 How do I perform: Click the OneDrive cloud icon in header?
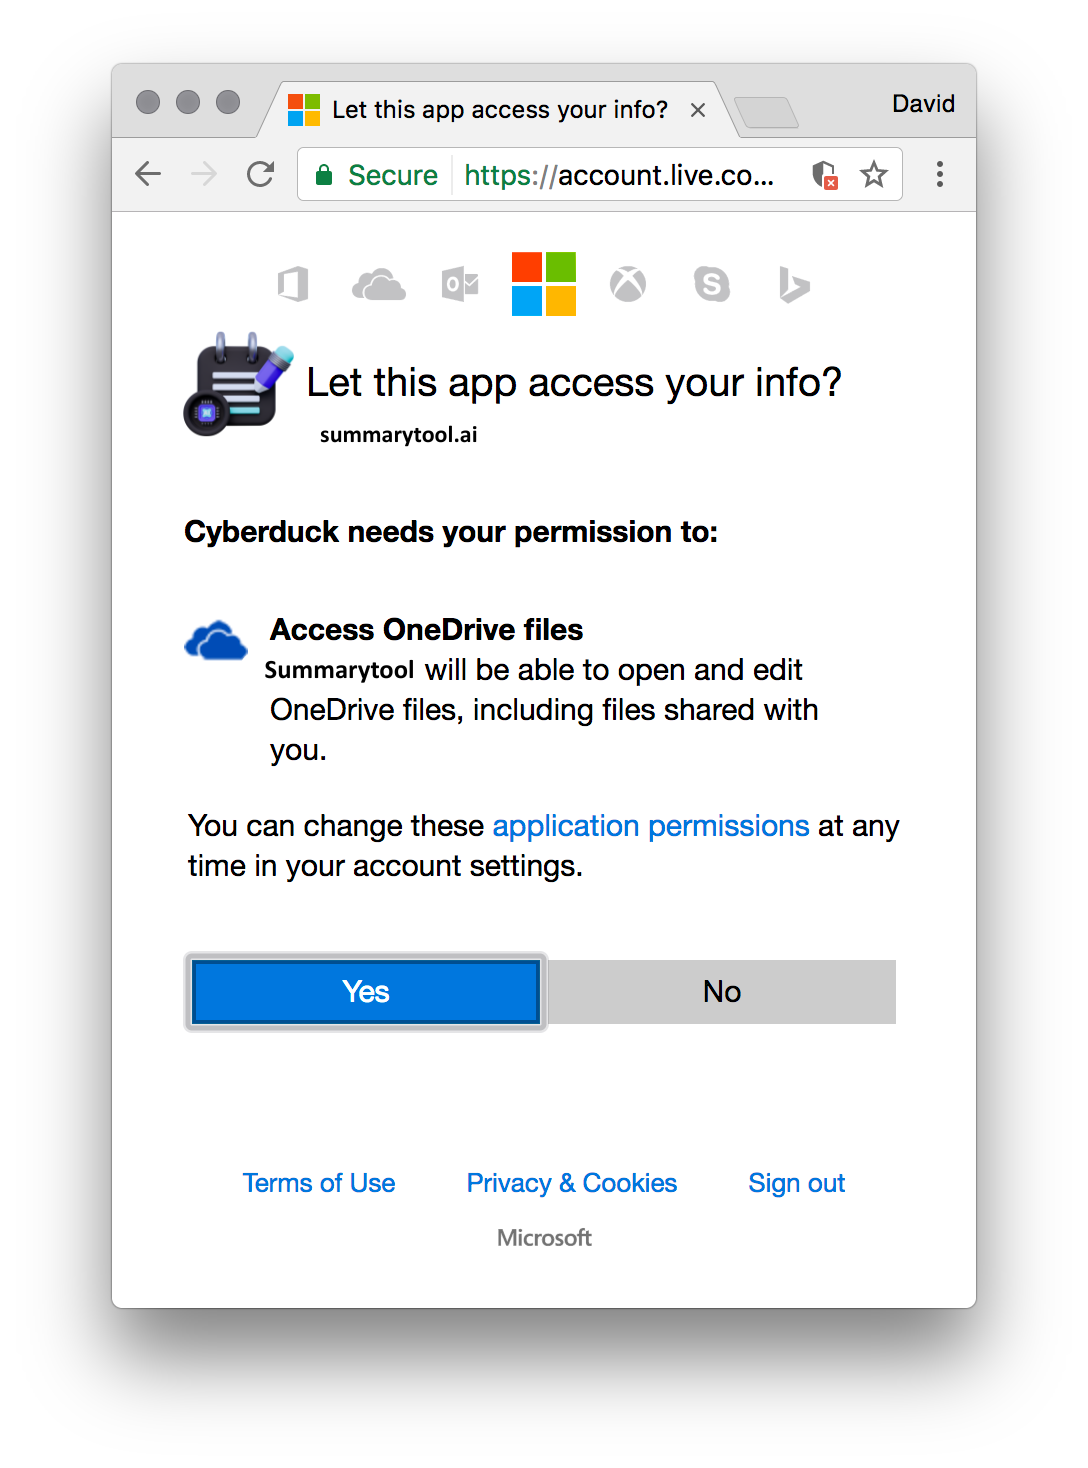379,285
